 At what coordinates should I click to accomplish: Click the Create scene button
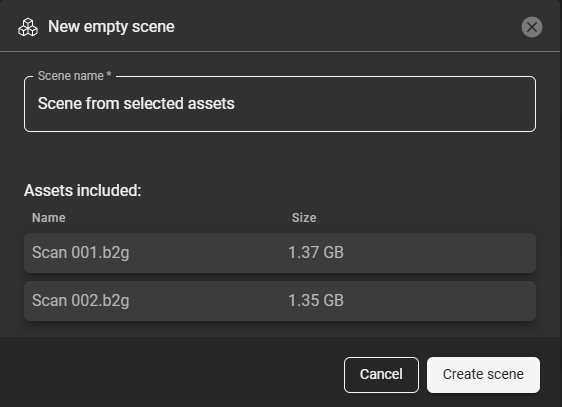[483, 375]
